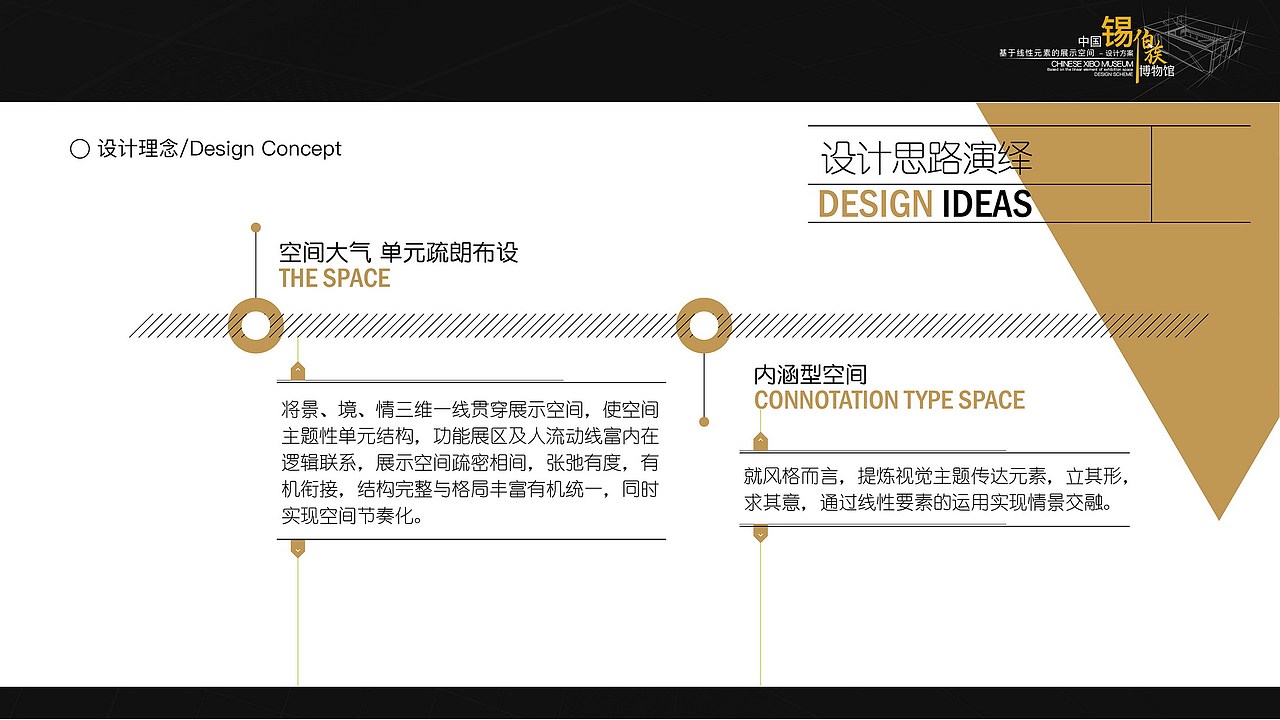
Task: Click the THE SPACE heading text
Action: [x=332, y=279]
